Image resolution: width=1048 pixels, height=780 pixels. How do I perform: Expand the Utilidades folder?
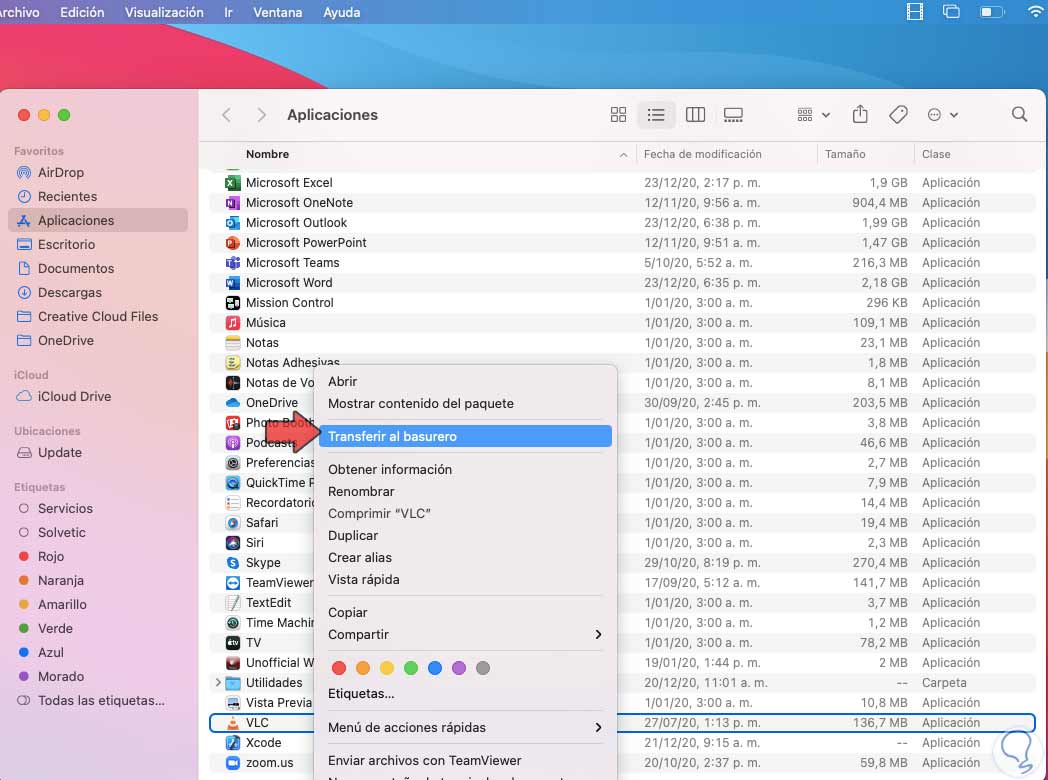(218, 682)
